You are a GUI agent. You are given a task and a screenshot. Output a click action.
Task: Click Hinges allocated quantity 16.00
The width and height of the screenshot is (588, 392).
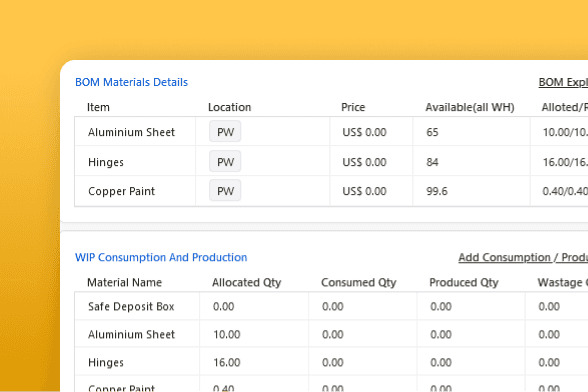226,362
